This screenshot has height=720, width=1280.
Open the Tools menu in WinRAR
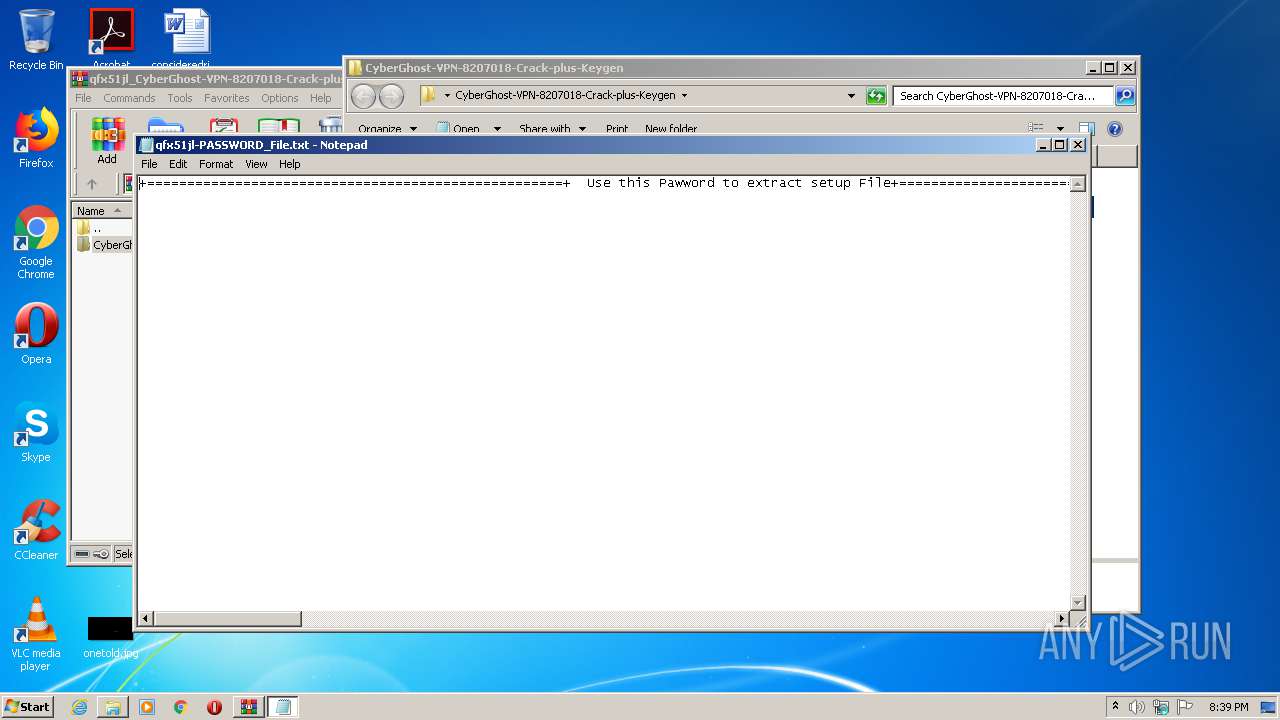180,98
